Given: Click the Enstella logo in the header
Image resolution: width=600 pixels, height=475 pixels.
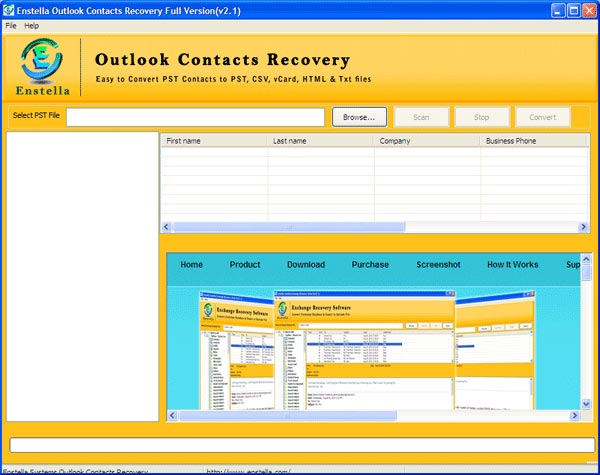Looking at the screenshot, I should click(41, 66).
